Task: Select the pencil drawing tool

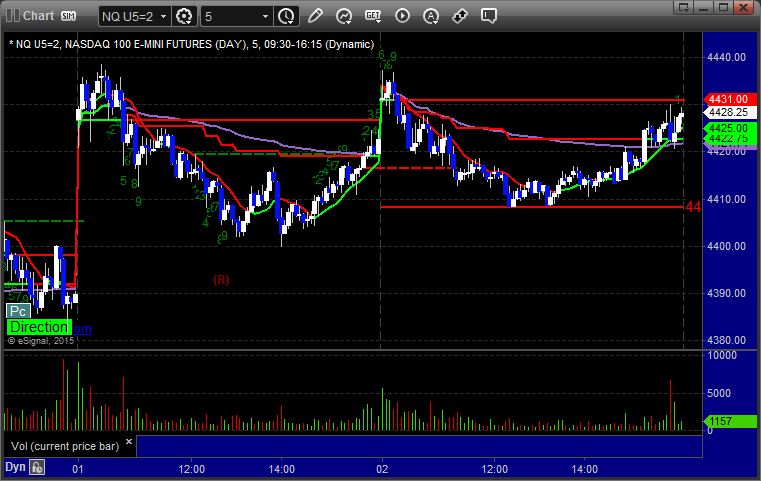Action: [x=315, y=16]
